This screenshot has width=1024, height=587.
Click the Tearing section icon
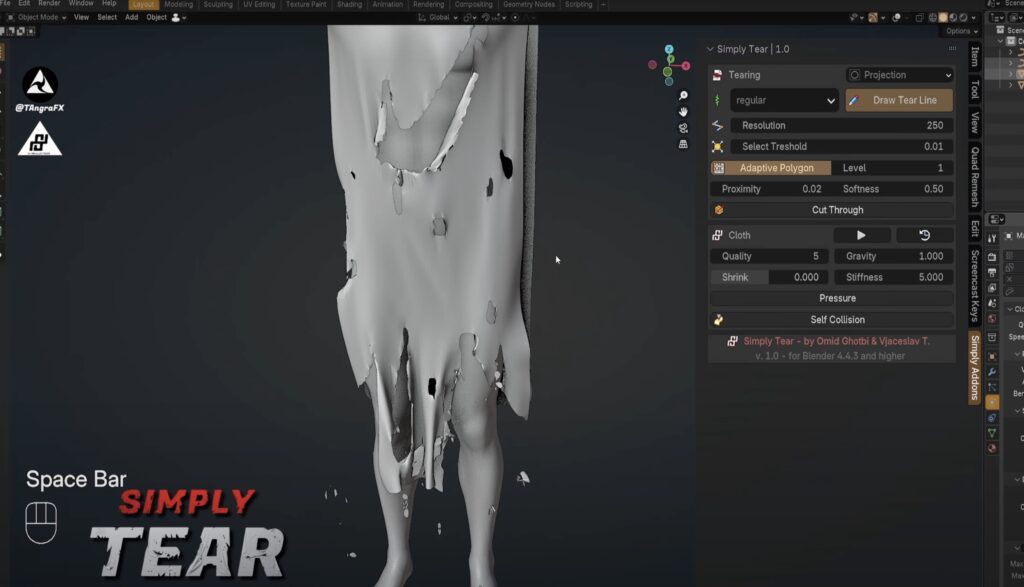717,75
